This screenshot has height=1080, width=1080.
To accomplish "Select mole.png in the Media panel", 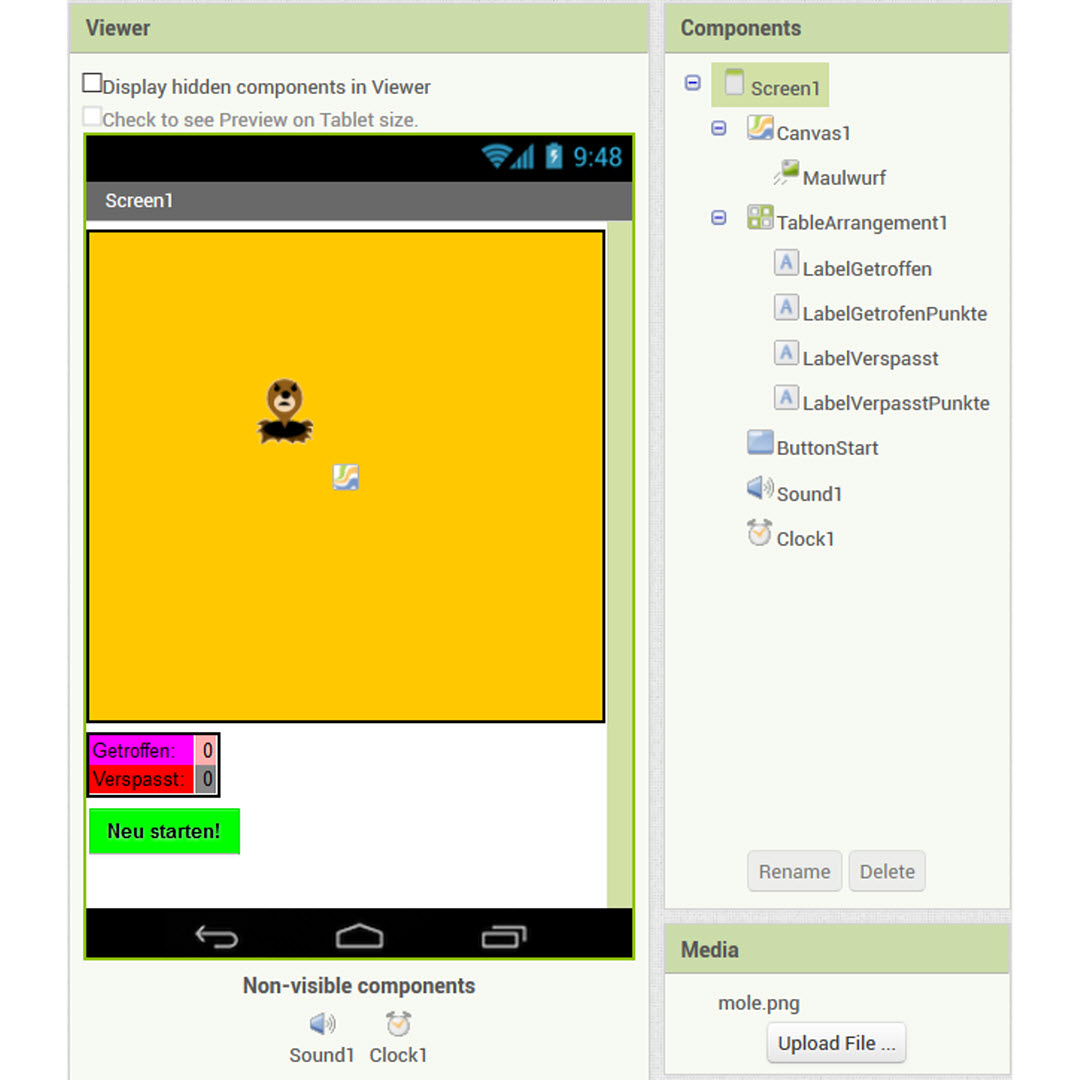I will (759, 1003).
